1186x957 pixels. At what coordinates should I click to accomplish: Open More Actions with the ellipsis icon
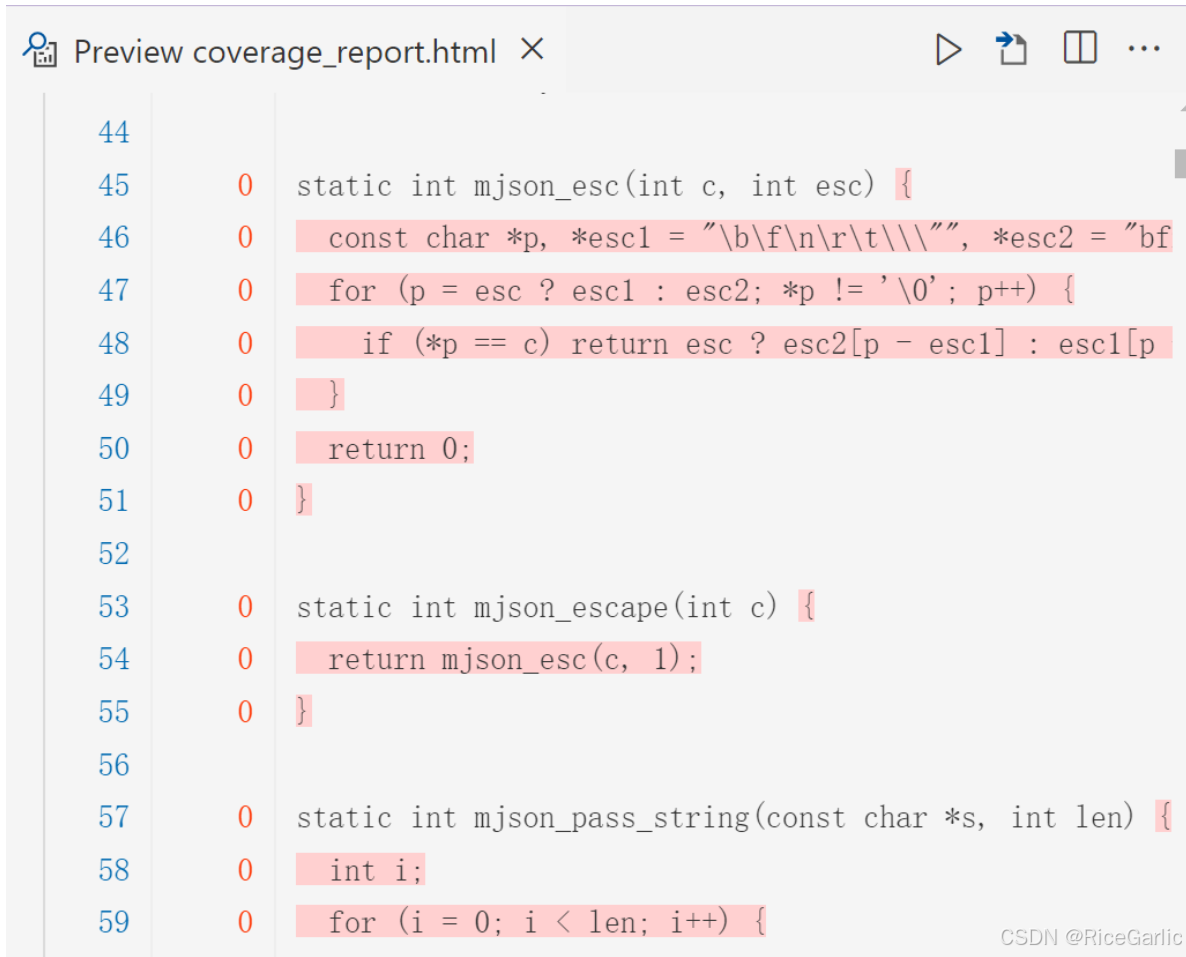point(1144,49)
